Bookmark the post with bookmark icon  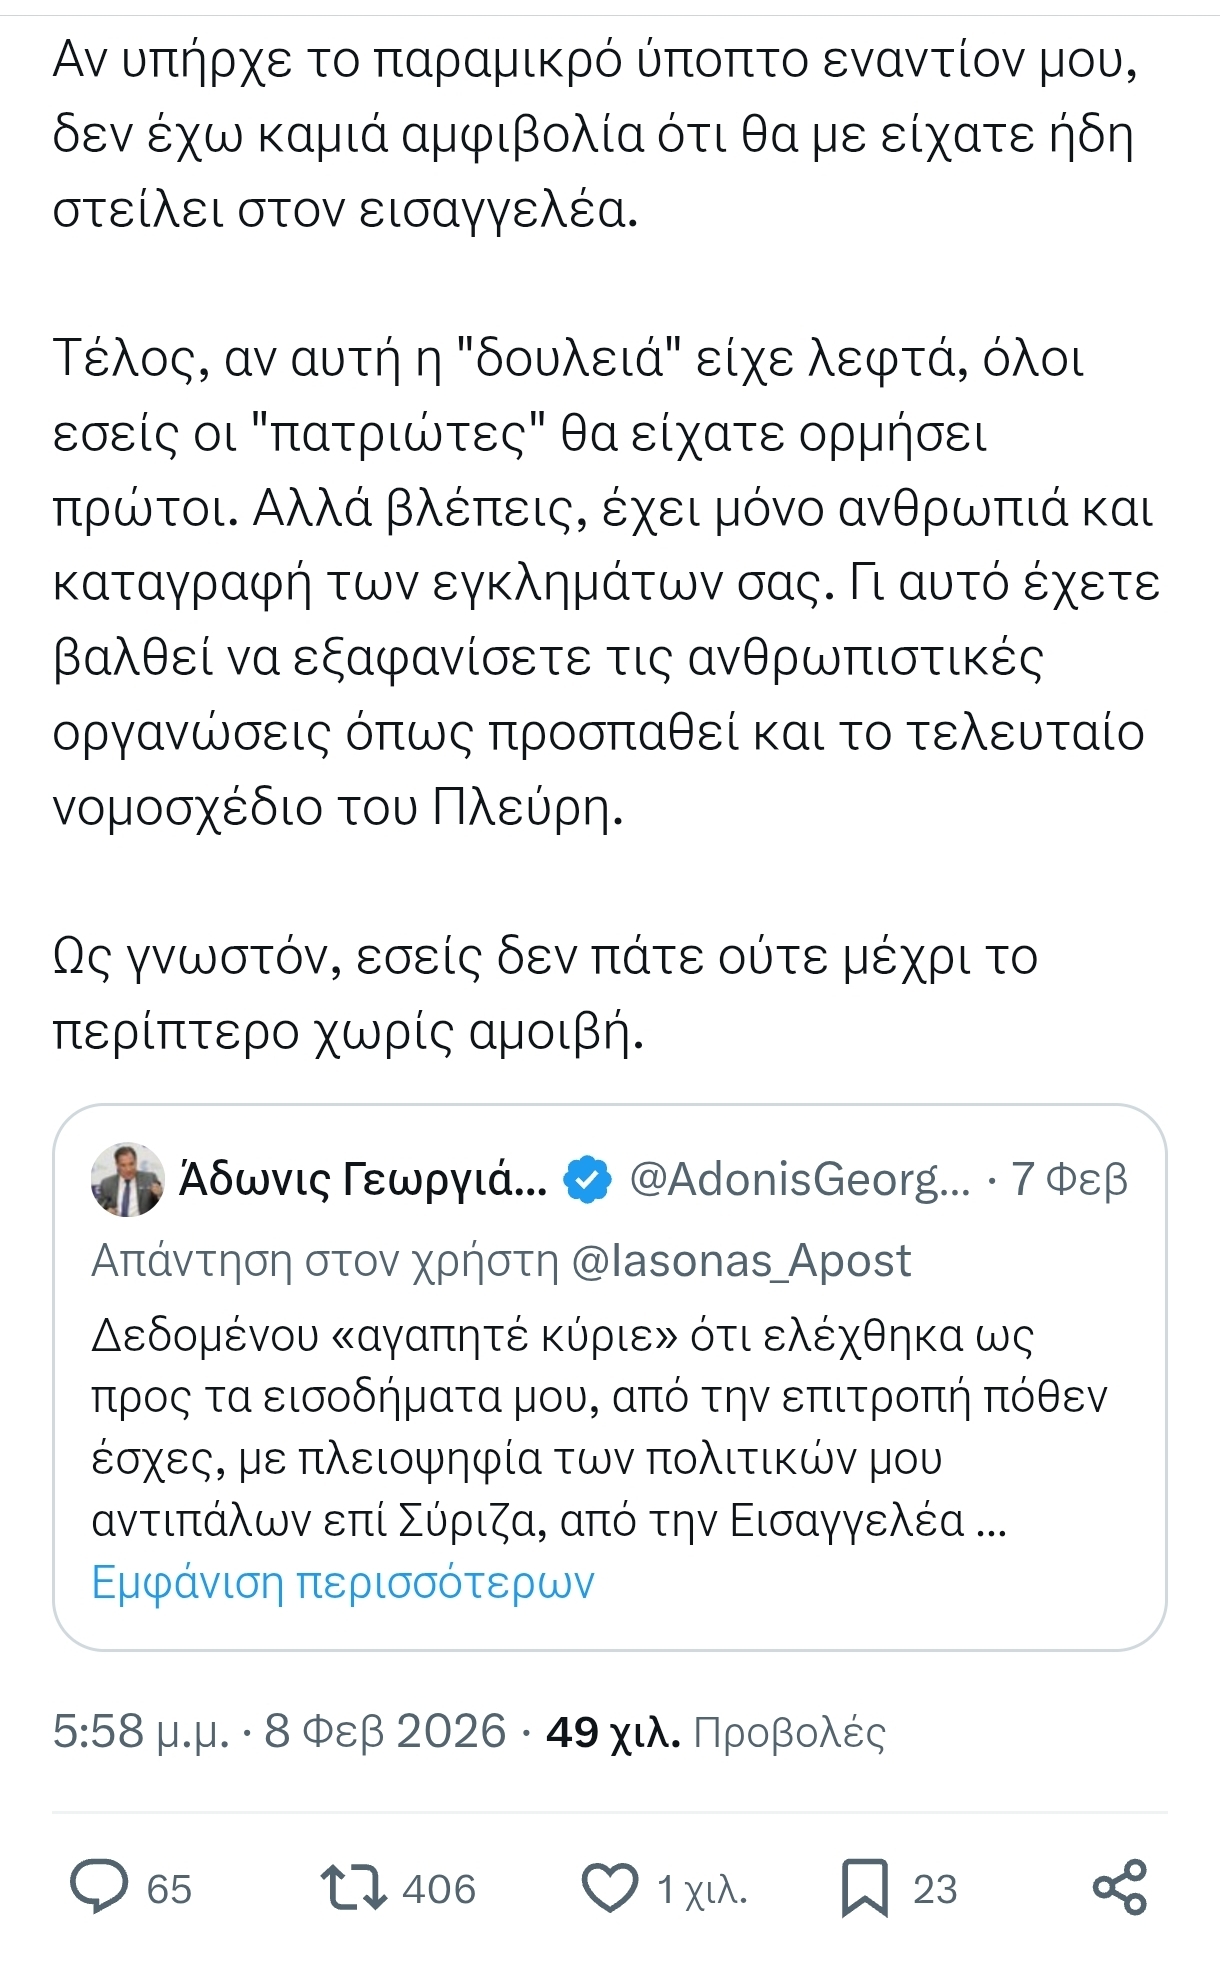pos(864,1888)
